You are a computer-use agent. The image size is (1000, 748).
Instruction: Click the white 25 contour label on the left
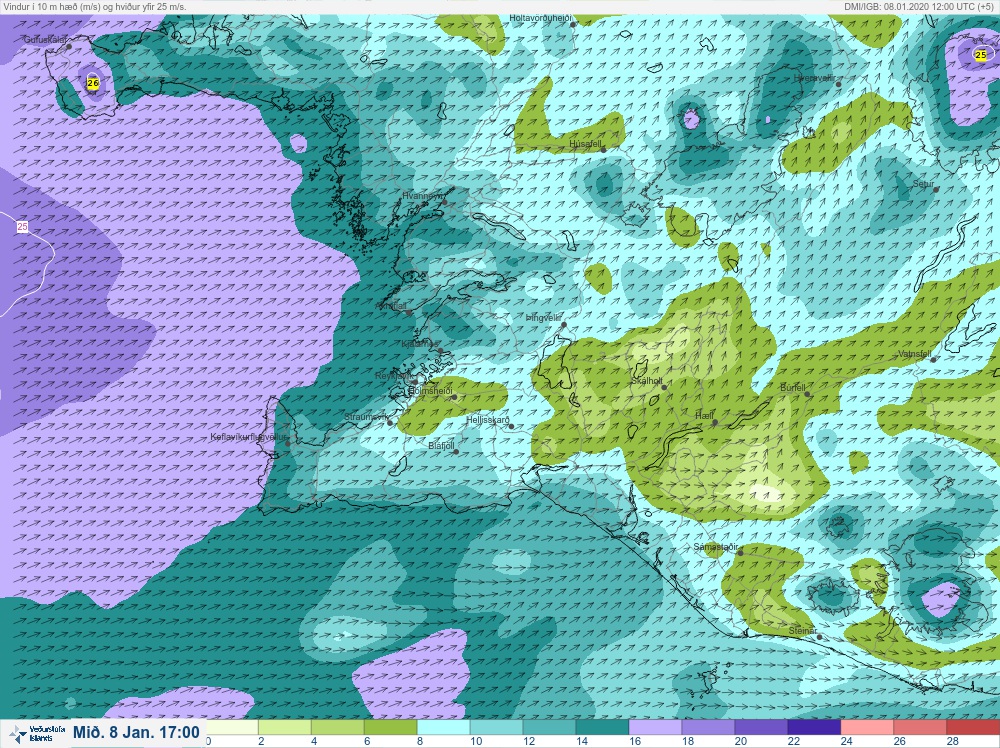22,226
